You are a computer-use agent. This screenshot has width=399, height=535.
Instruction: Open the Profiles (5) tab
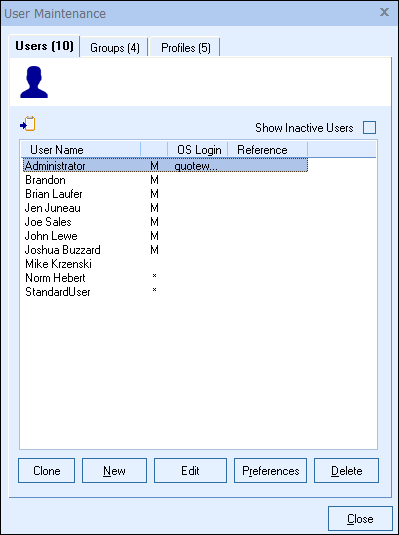pos(185,47)
